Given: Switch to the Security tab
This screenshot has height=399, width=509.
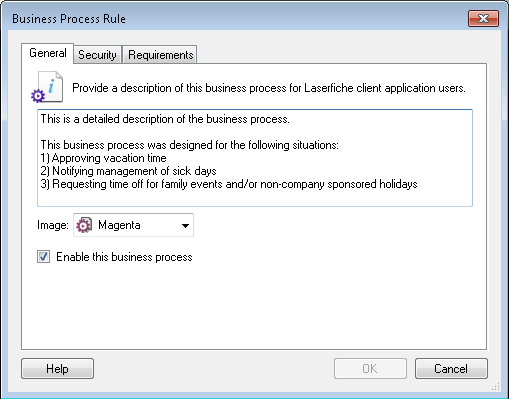Looking at the screenshot, I should pyautogui.click(x=97, y=55).
